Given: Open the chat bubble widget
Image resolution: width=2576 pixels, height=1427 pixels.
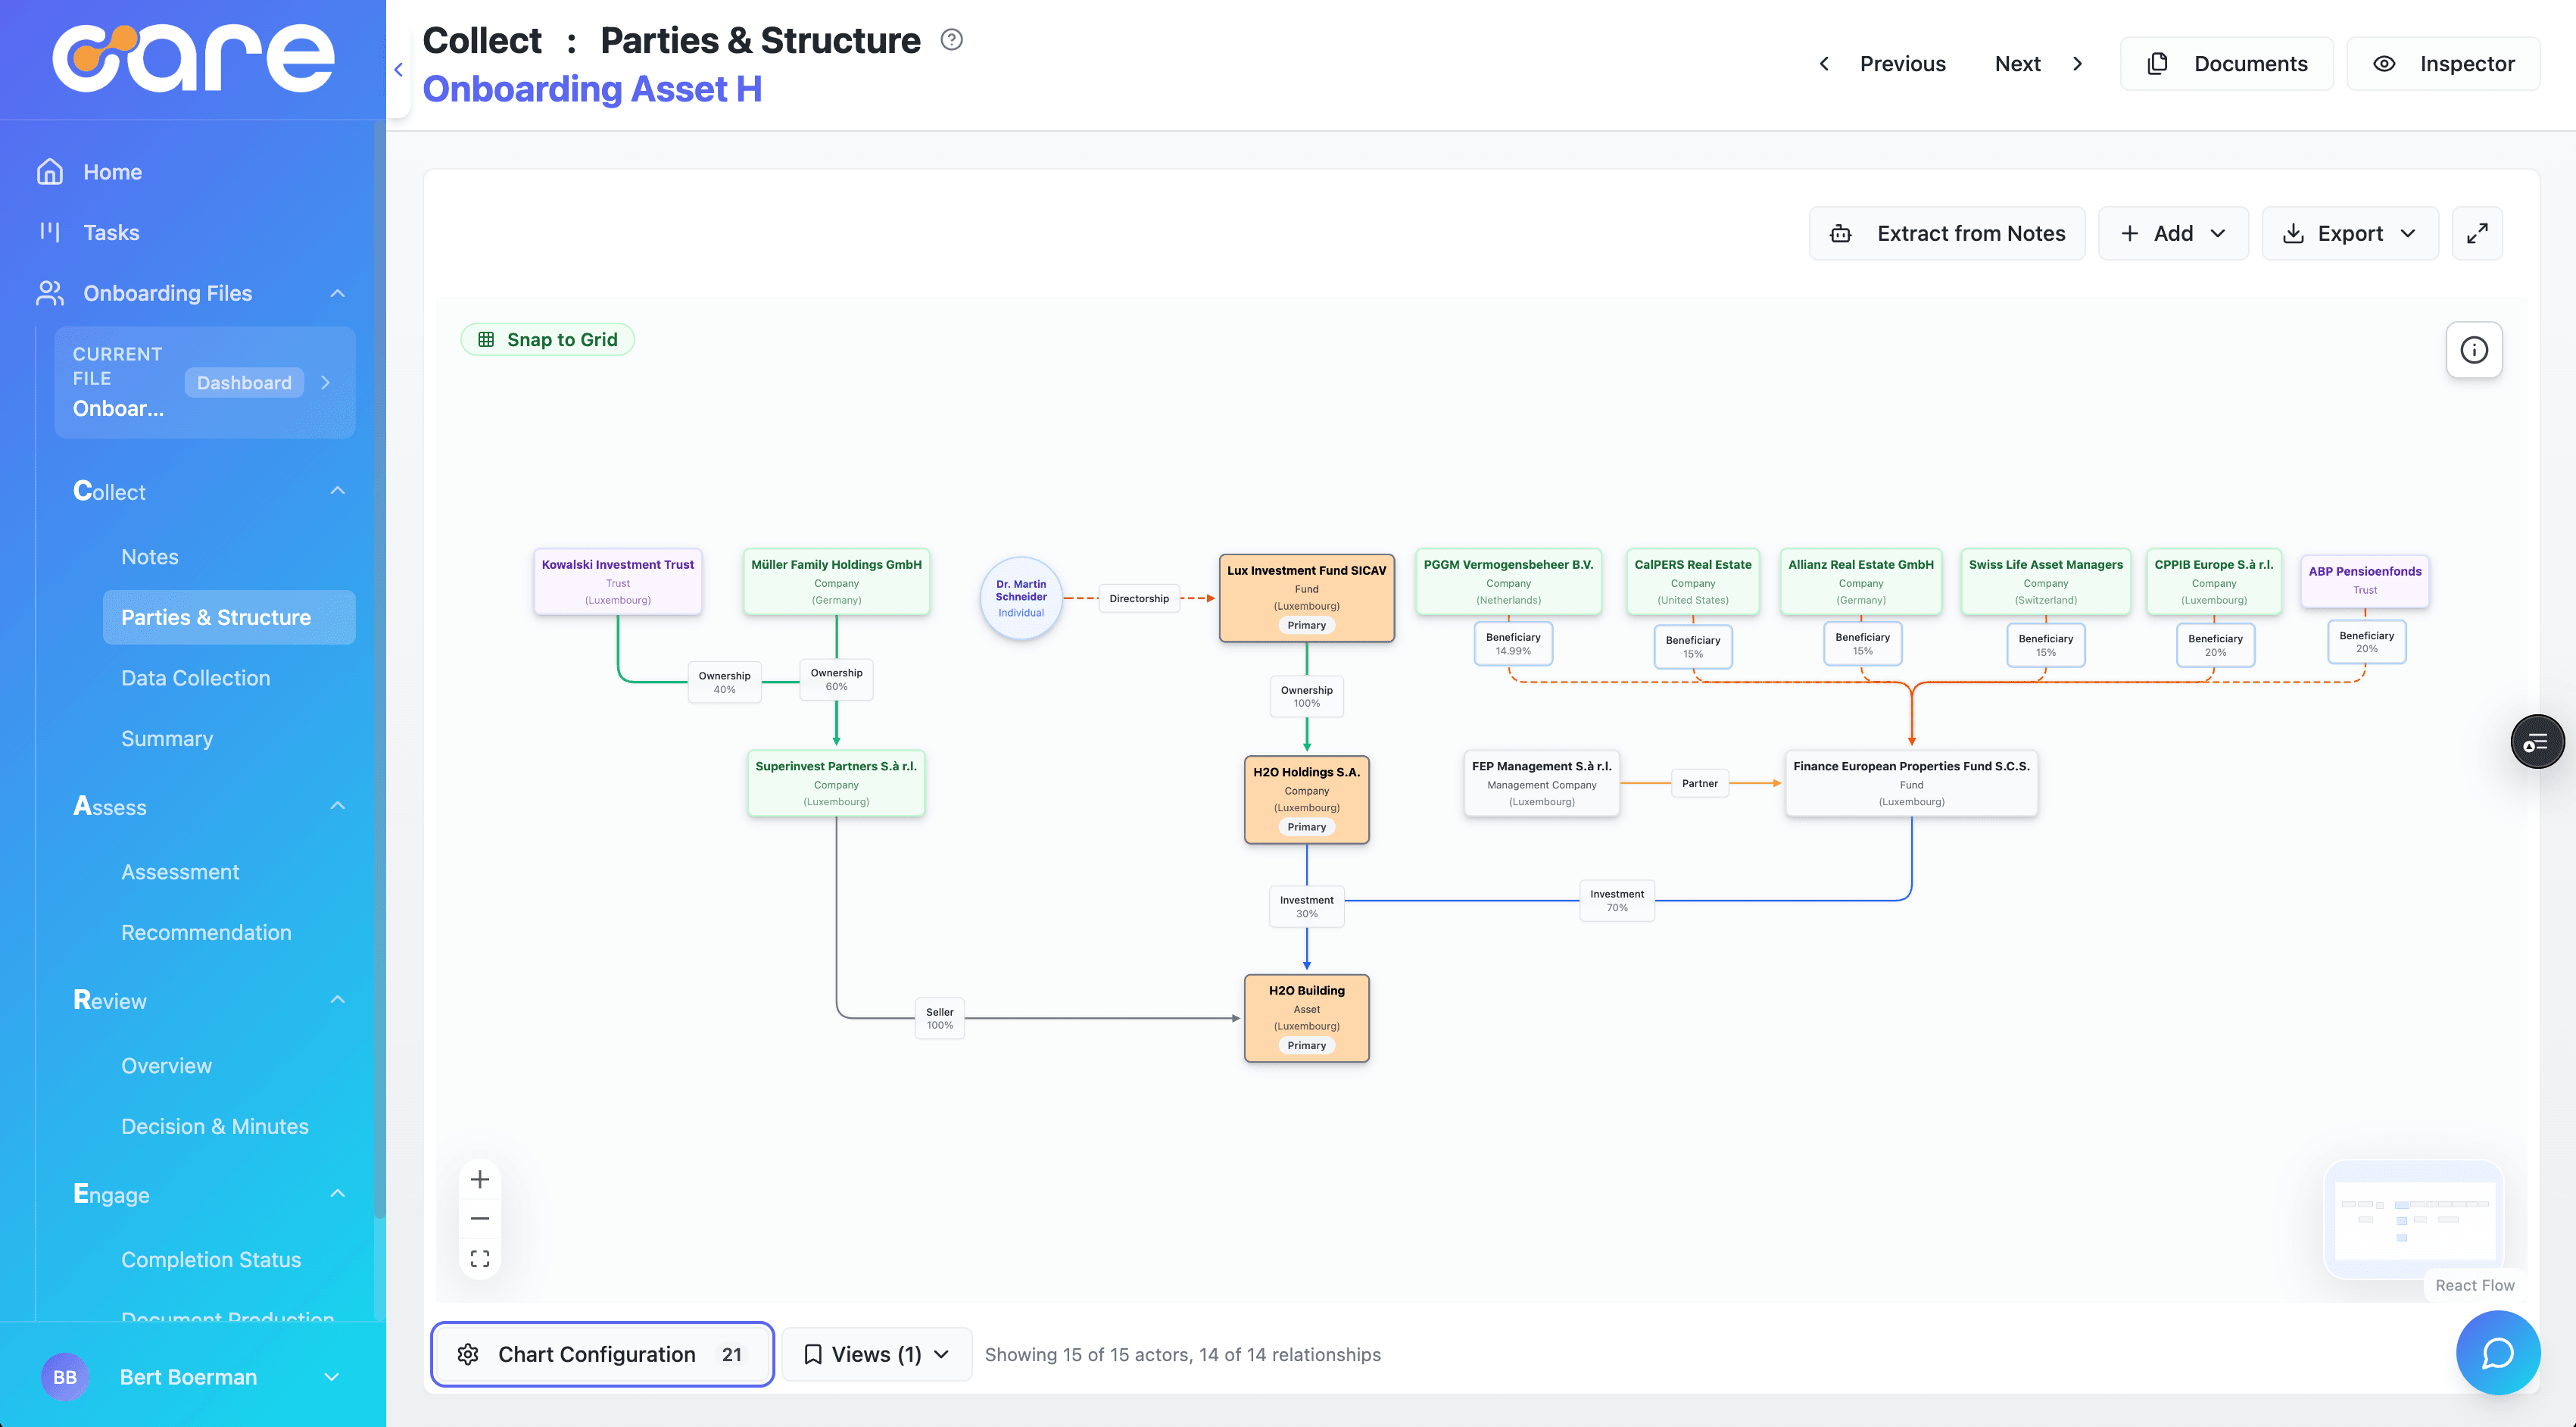Looking at the screenshot, I should pos(2497,1353).
